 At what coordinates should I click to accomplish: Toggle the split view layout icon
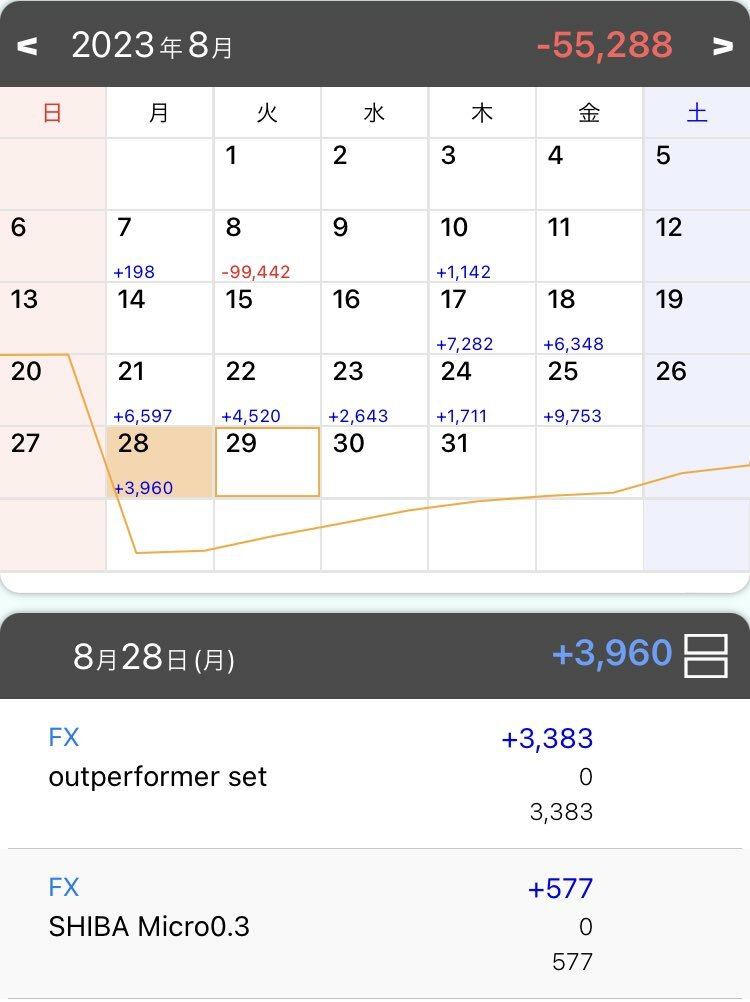pyautogui.click(x=705, y=656)
